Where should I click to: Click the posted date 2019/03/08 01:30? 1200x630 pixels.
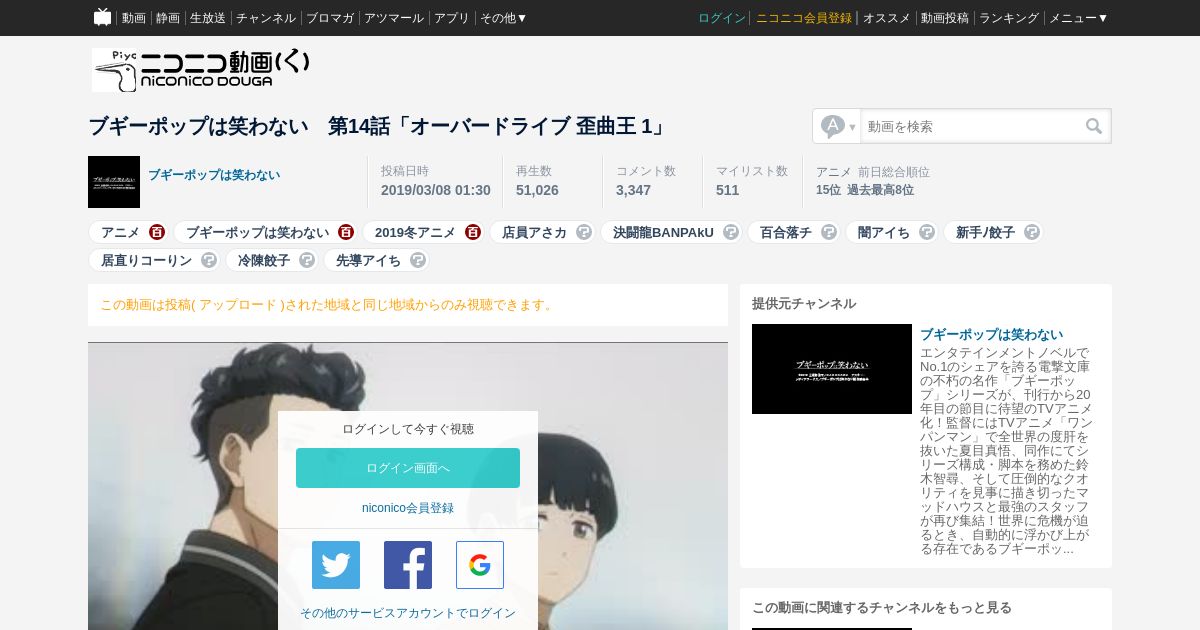pos(435,190)
